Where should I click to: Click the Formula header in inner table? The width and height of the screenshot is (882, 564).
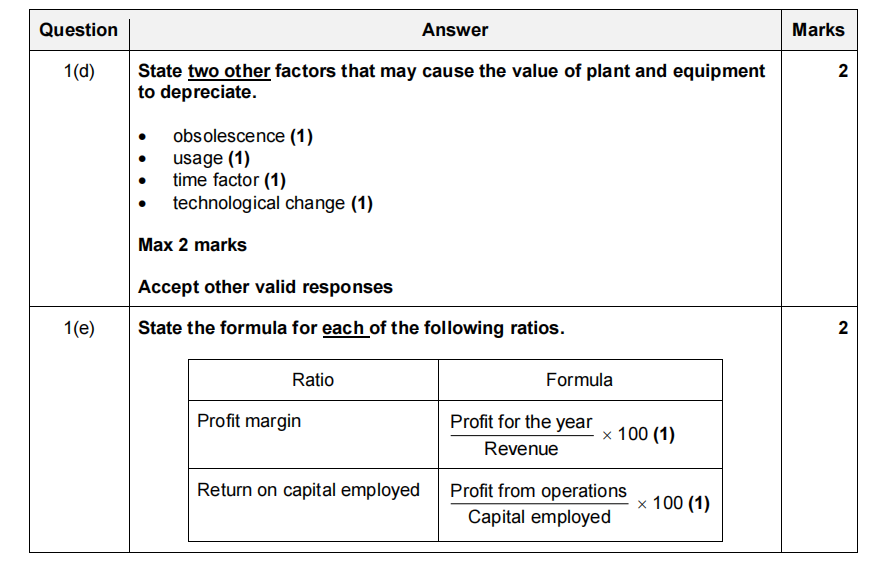click(x=579, y=380)
